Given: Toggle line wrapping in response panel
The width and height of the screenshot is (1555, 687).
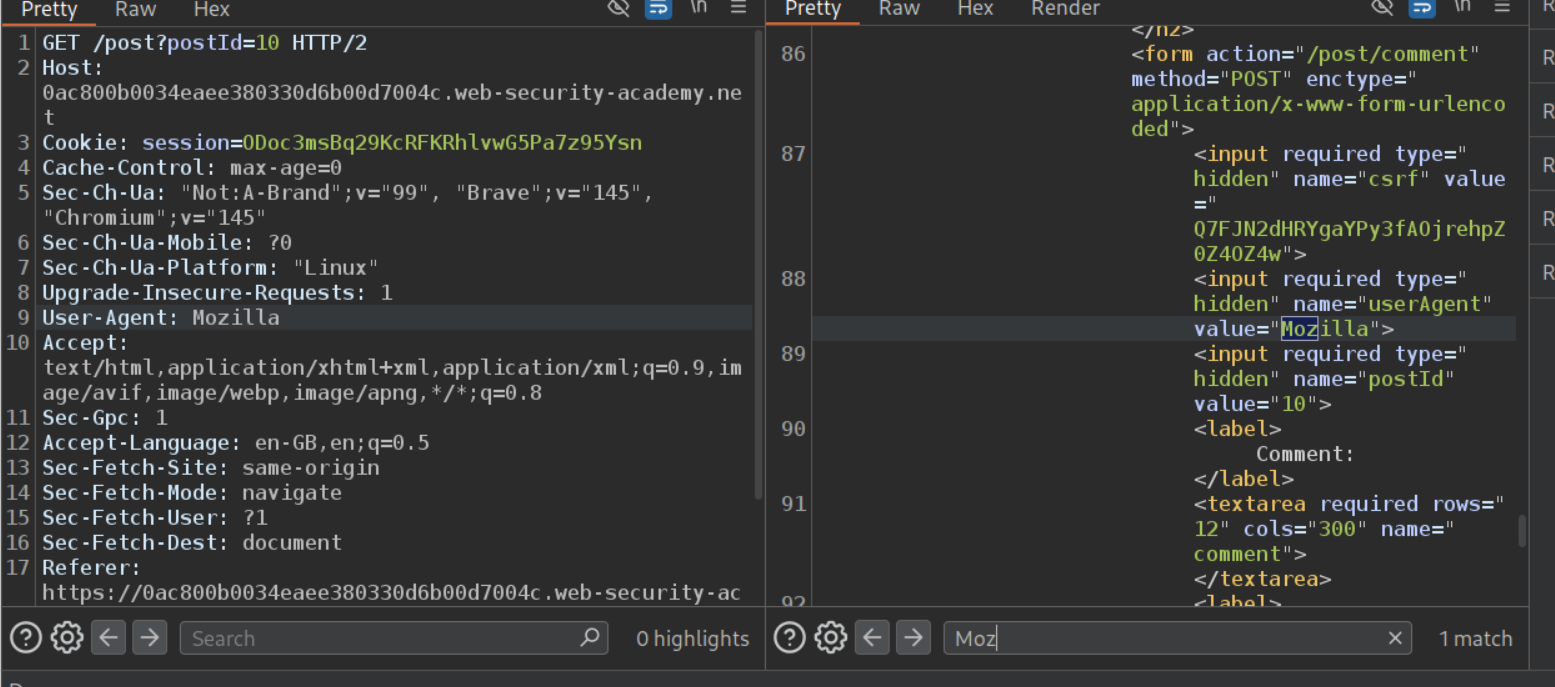Looking at the screenshot, I should pyautogui.click(x=1422, y=8).
